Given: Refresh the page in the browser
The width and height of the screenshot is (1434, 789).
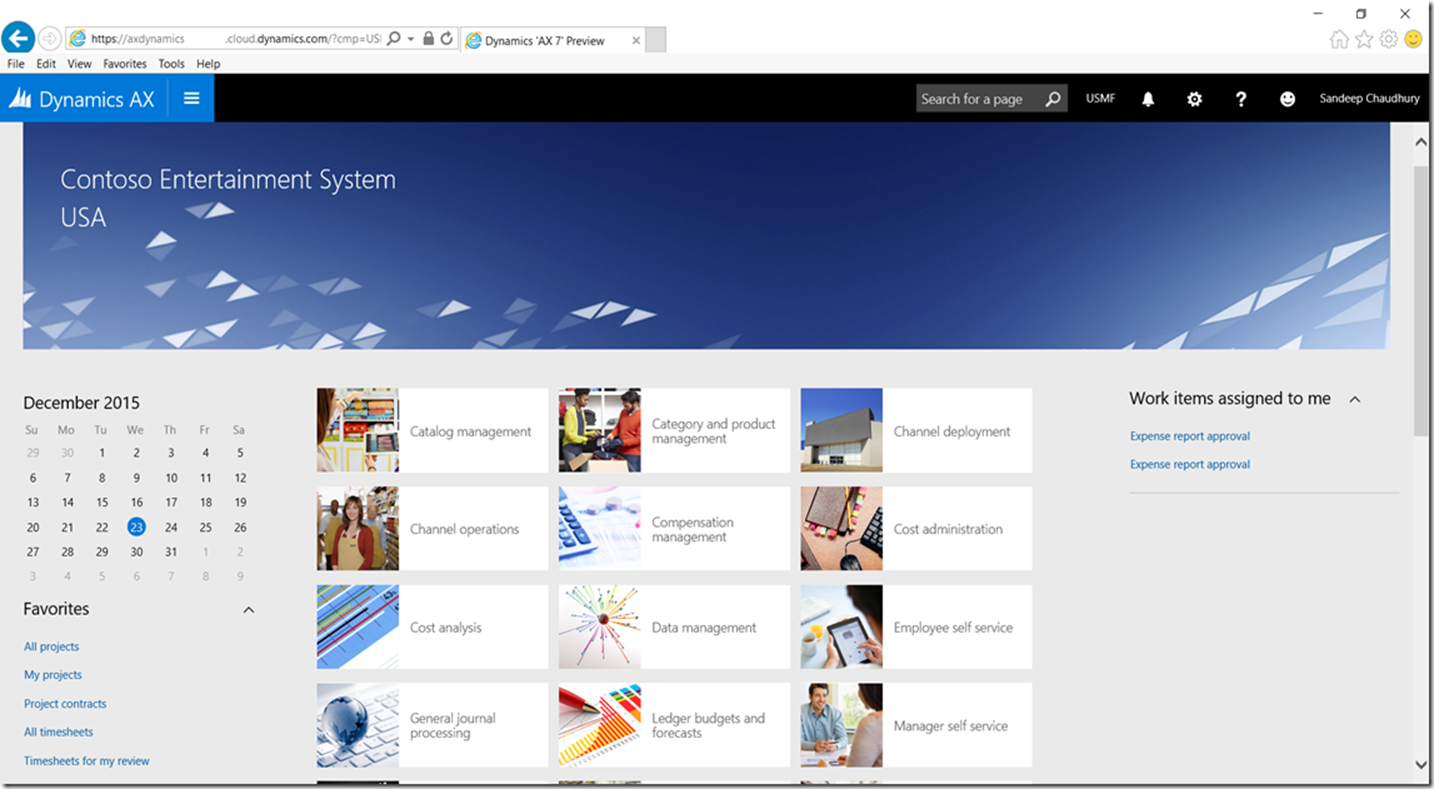Looking at the screenshot, I should [x=447, y=39].
